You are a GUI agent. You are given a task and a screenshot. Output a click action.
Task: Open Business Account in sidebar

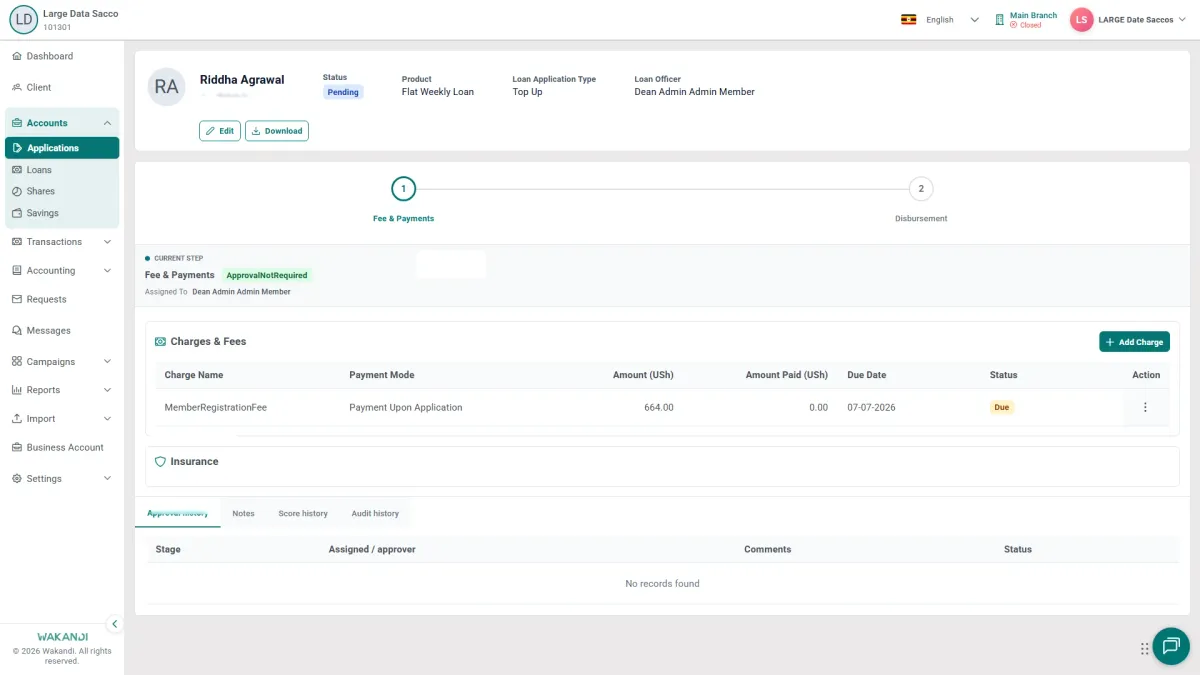coord(65,447)
